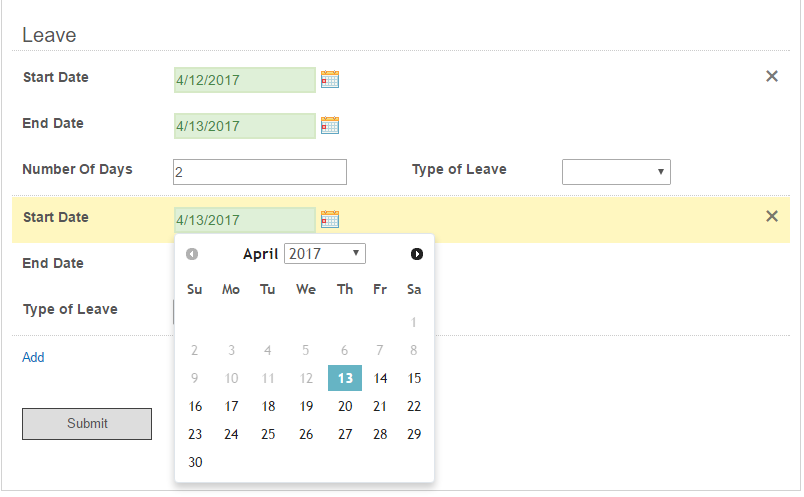Choose April 20 in the calendar
Screen dimensions: 804x497
(x=345, y=406)
